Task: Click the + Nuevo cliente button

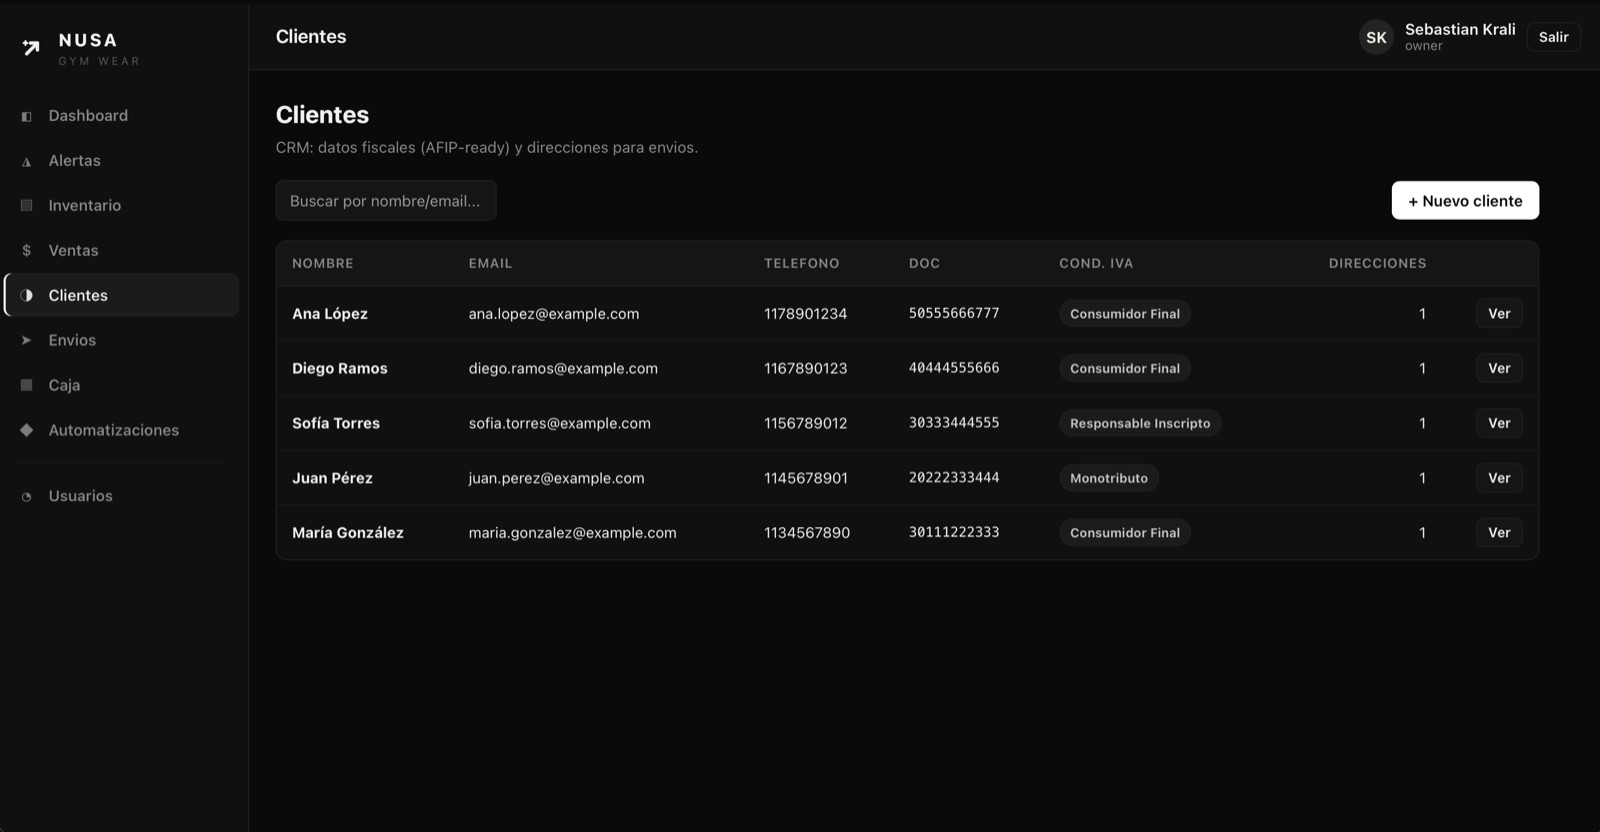Action: click(x=1465, y=201)
